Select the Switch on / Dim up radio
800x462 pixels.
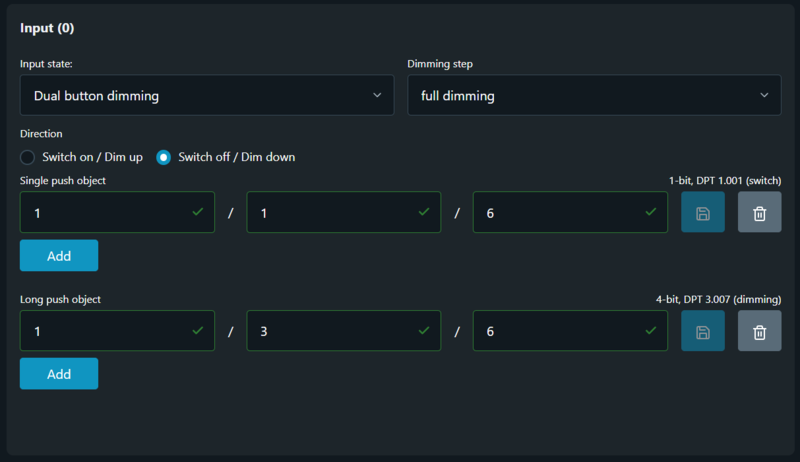pos(28,157)
